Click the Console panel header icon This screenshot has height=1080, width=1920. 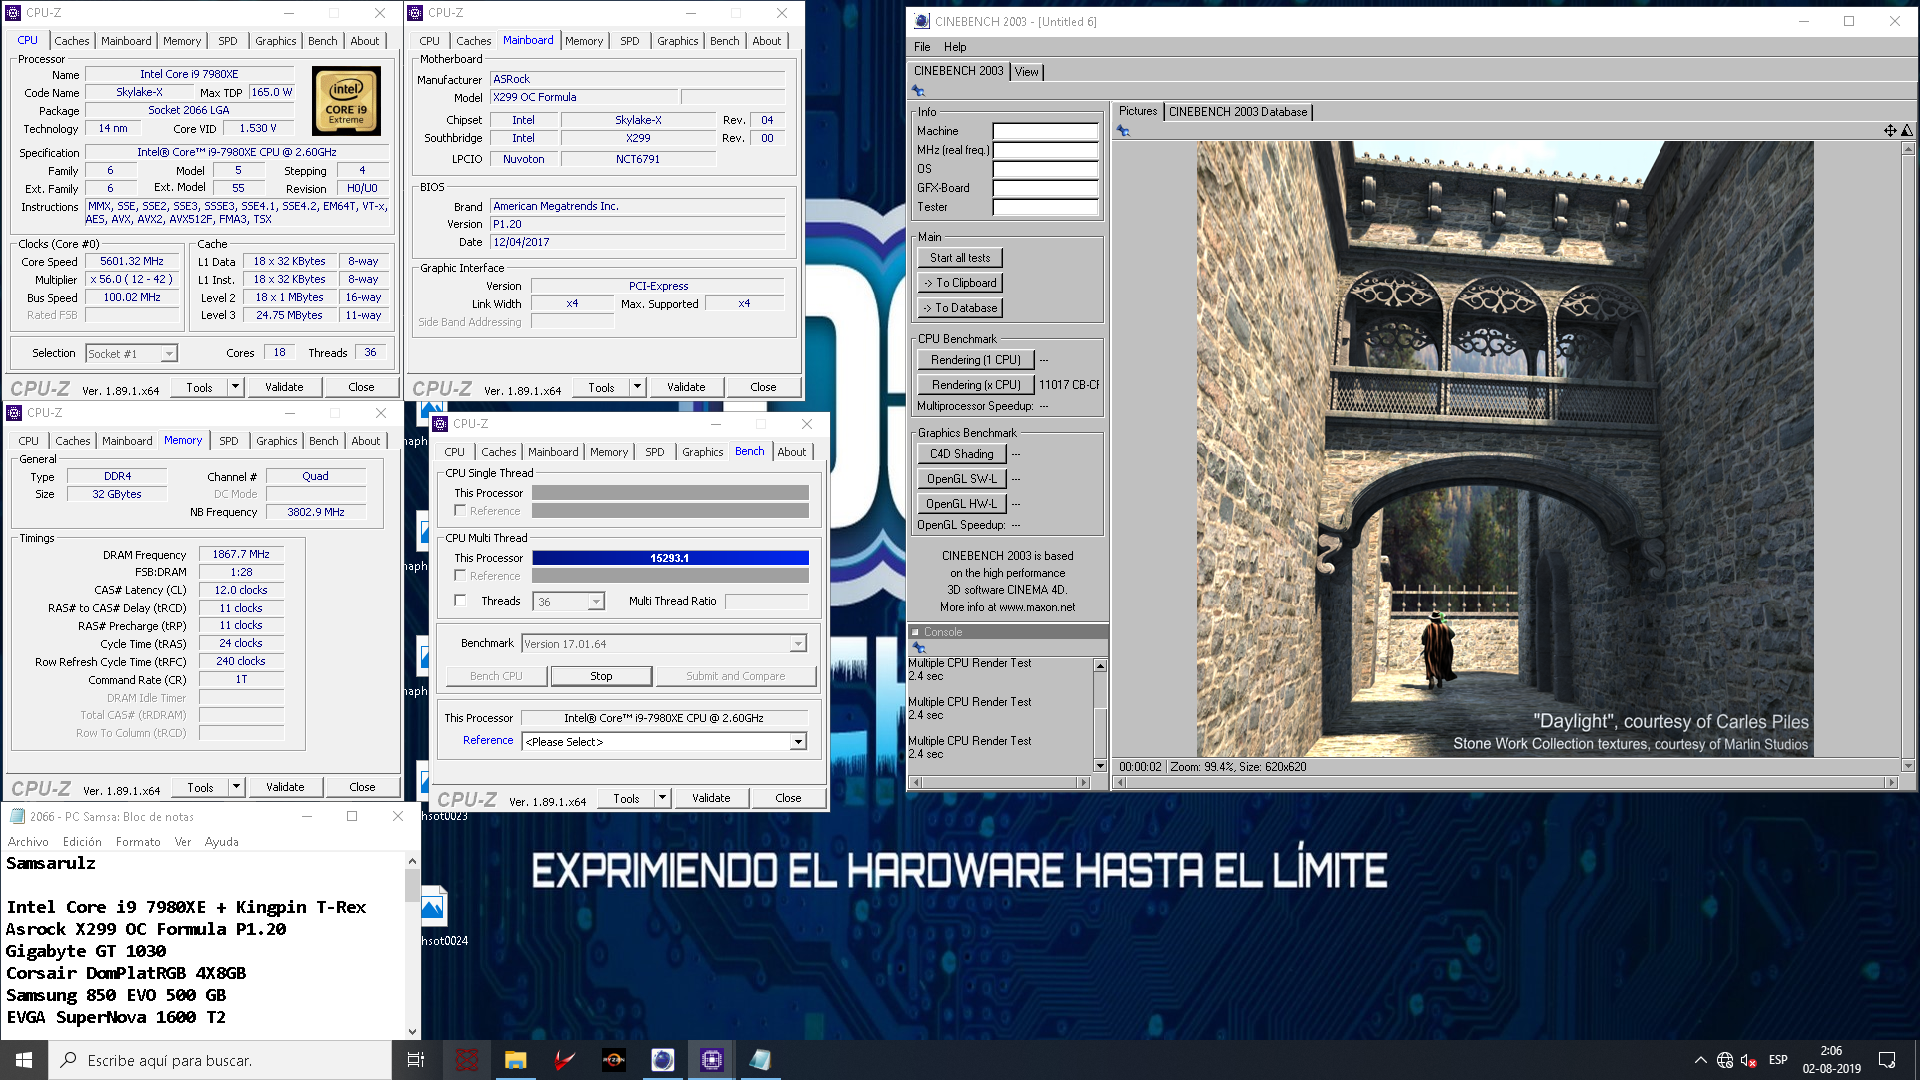click(x=915, y=632)
